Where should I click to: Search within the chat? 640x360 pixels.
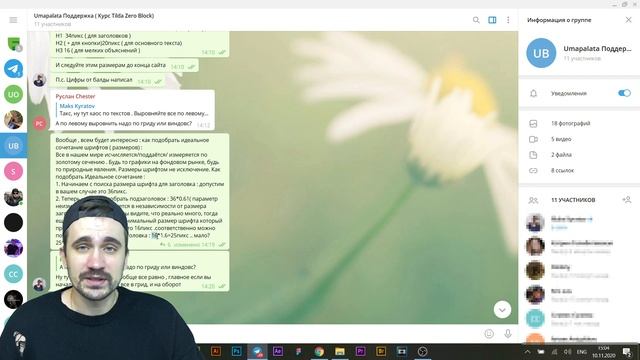(x=476, y=20)
